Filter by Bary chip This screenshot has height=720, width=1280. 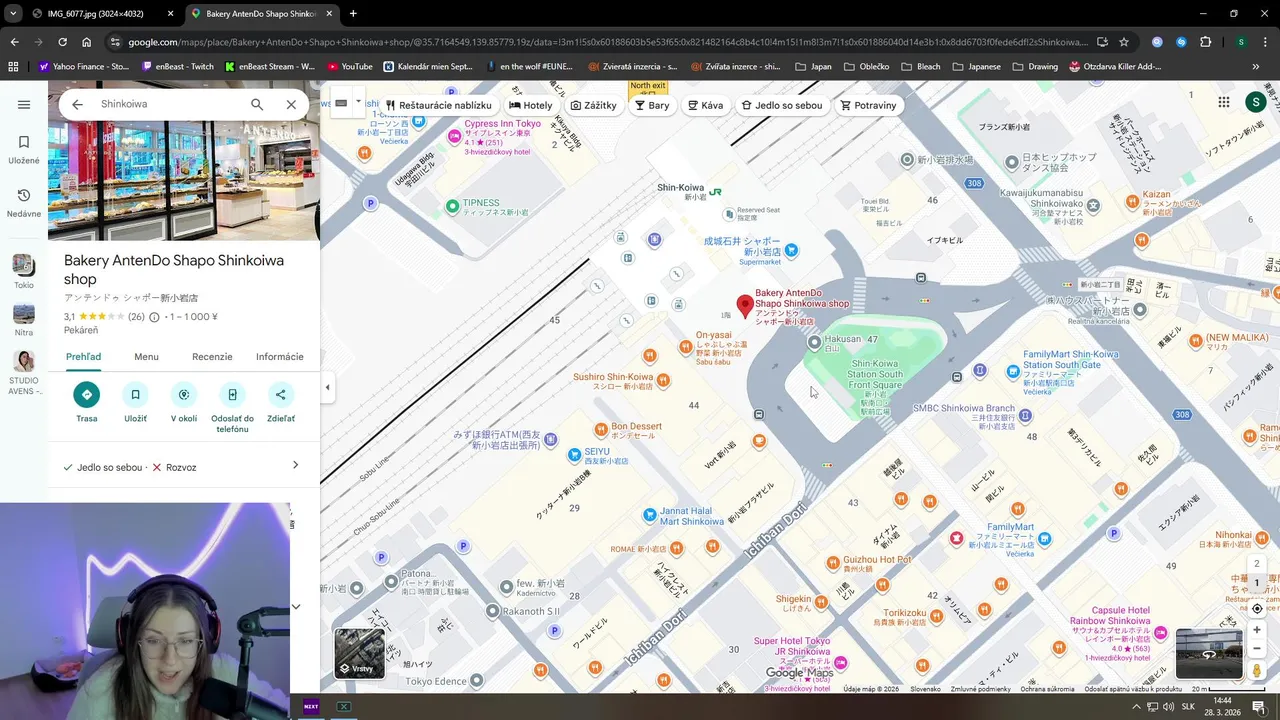click(x=652, y=105)
